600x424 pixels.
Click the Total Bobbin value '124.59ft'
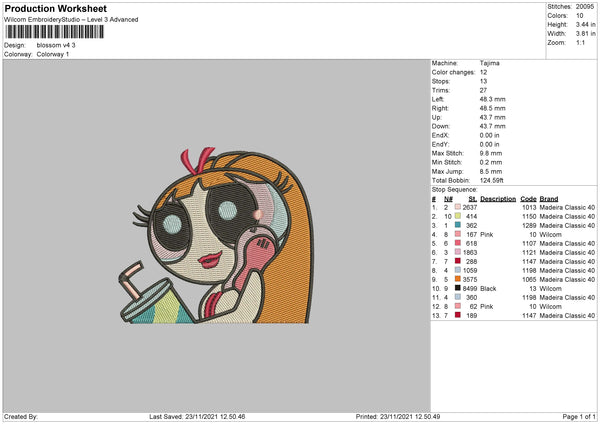tap(491, 180)
